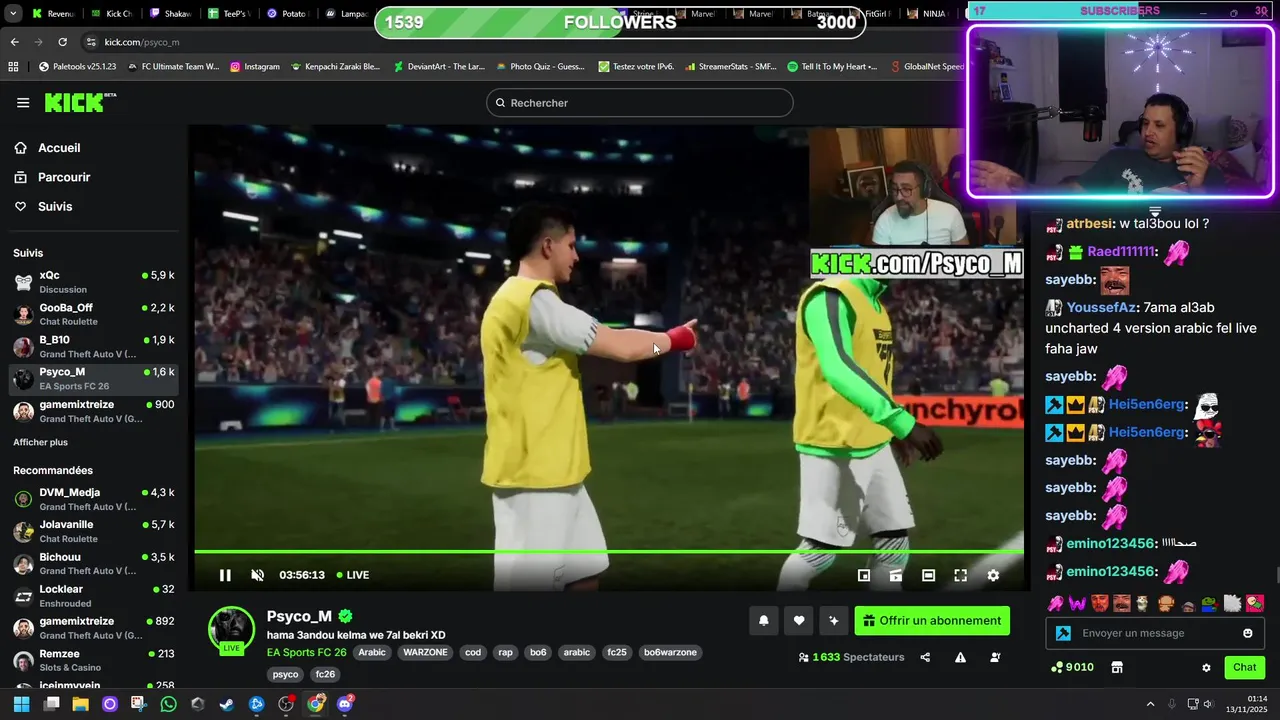Click the heart follow button
The height and width of the screenshot is (720, 1280).
pyautogui.click(x=799, y=620)
